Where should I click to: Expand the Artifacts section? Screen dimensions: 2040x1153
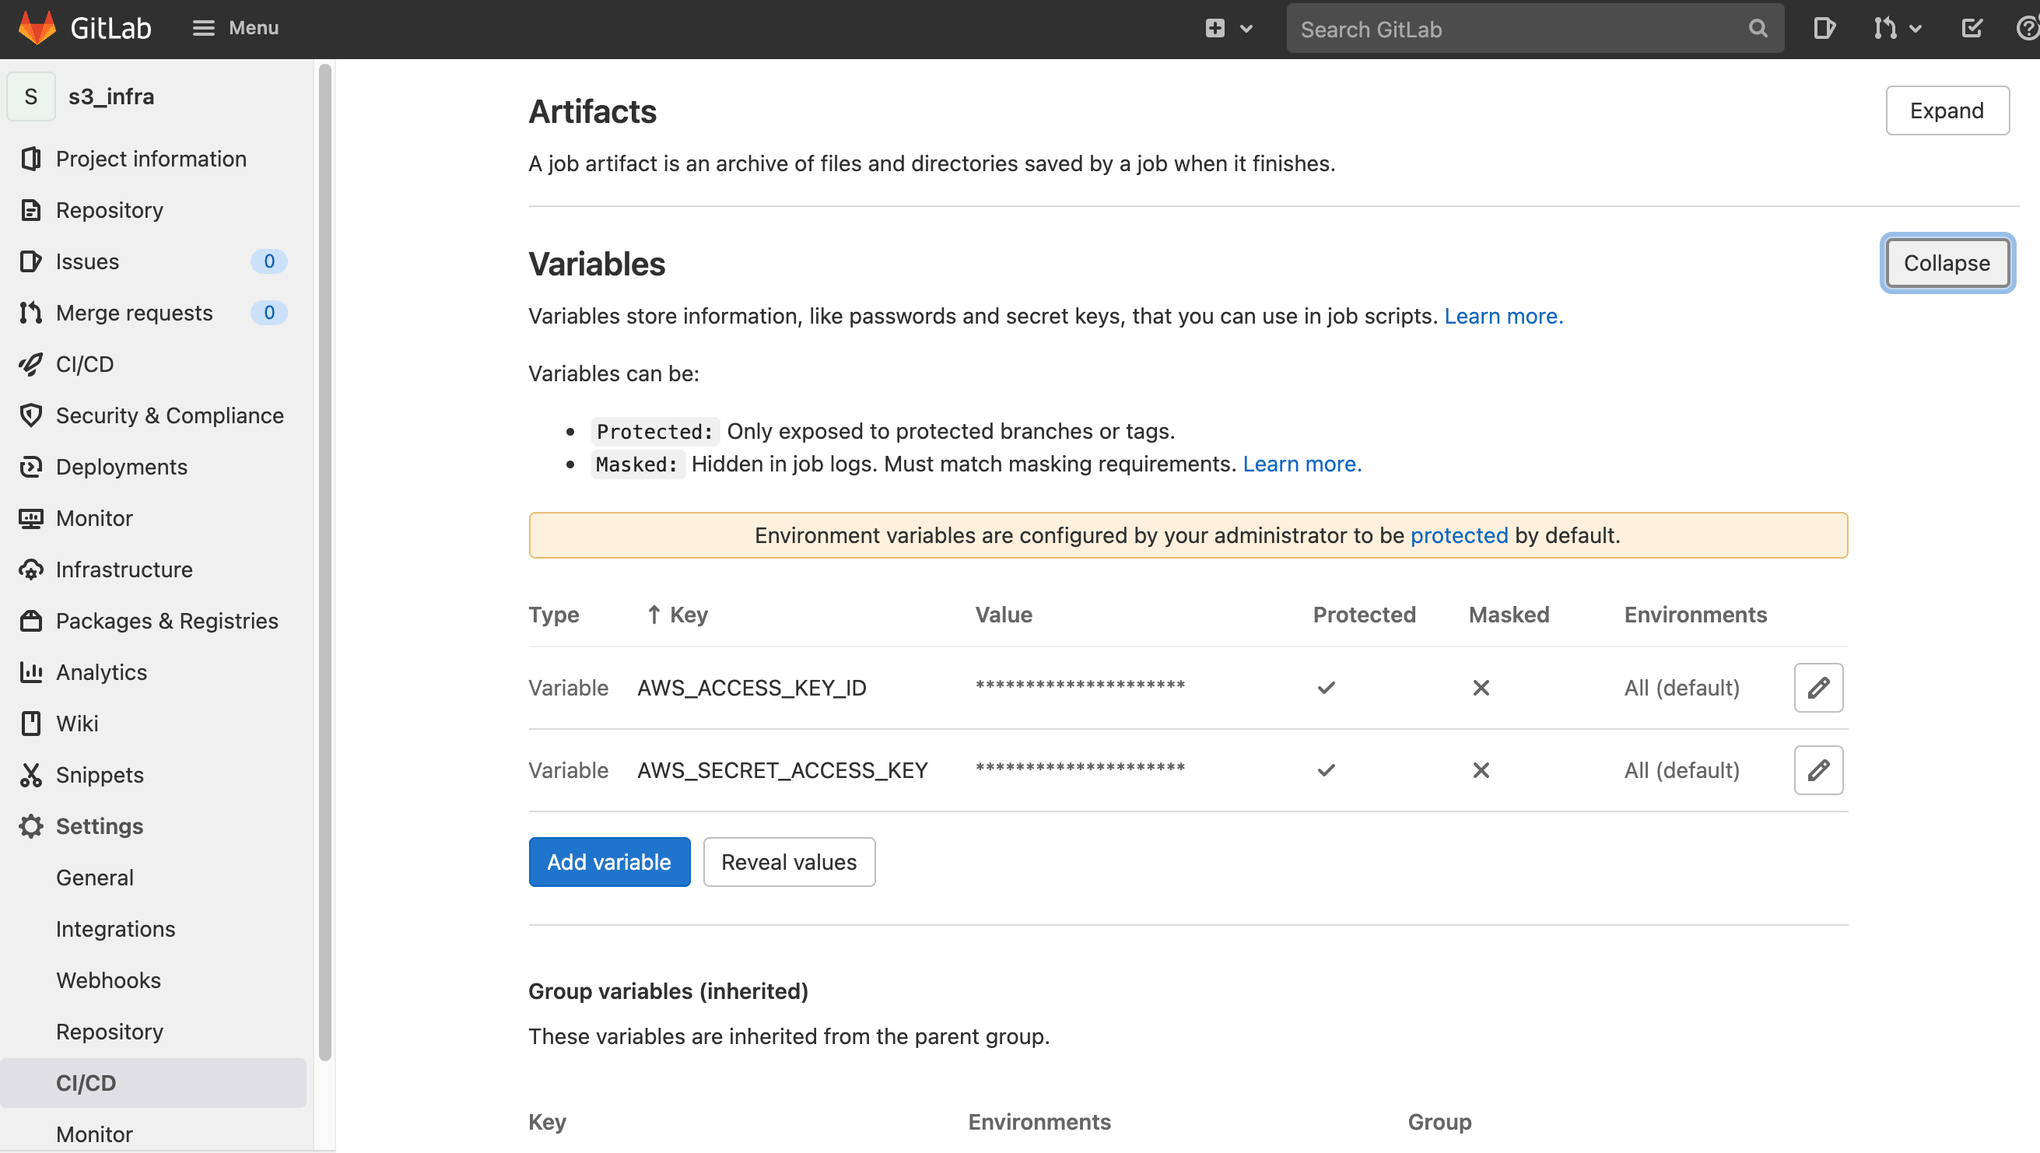pyautogui.click(x=1946, y=111)
